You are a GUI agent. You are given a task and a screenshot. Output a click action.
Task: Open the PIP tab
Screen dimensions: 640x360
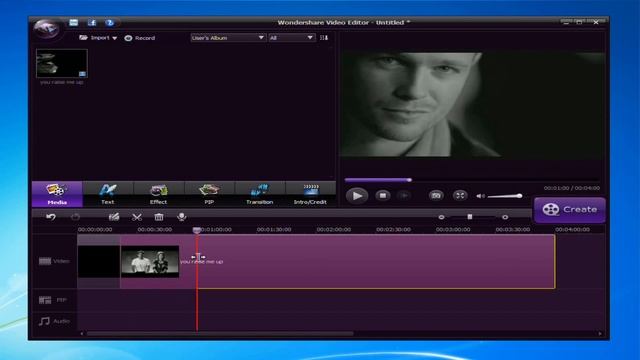pyautogui.click(x=209, y=194)
